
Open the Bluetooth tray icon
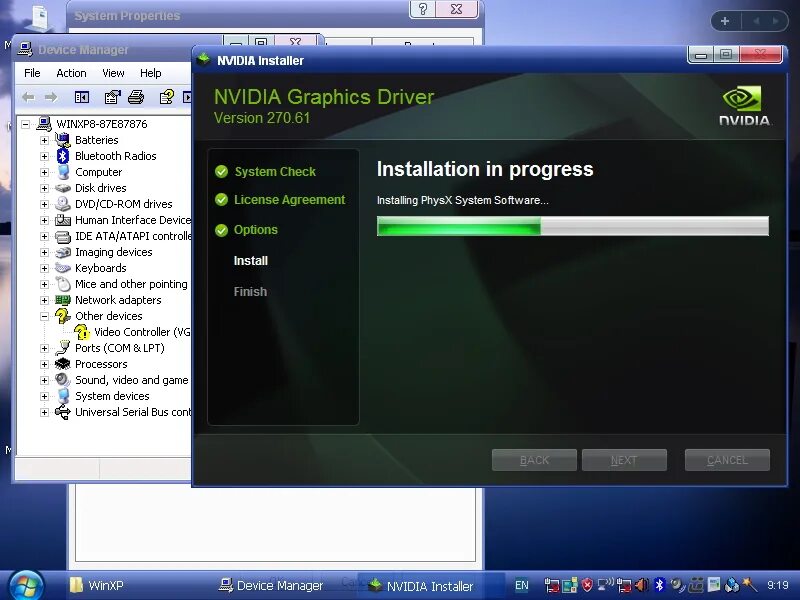660,585
